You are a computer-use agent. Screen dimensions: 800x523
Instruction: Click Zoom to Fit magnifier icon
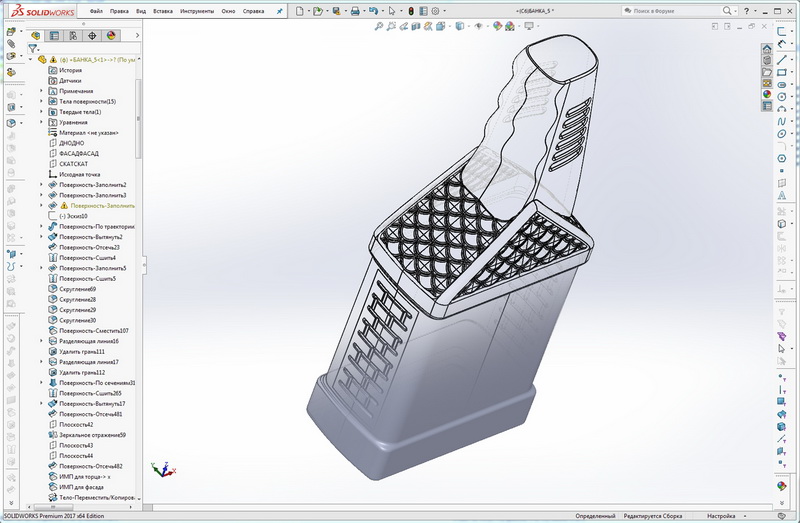click(379, 26)
